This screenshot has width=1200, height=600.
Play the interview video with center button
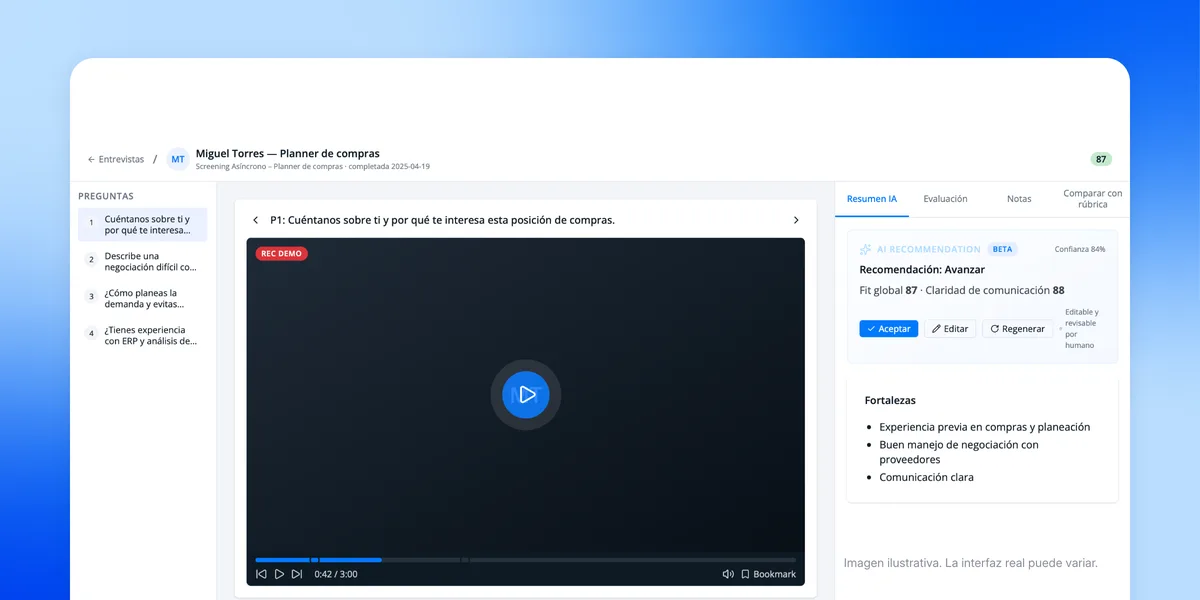pos(526,394)
